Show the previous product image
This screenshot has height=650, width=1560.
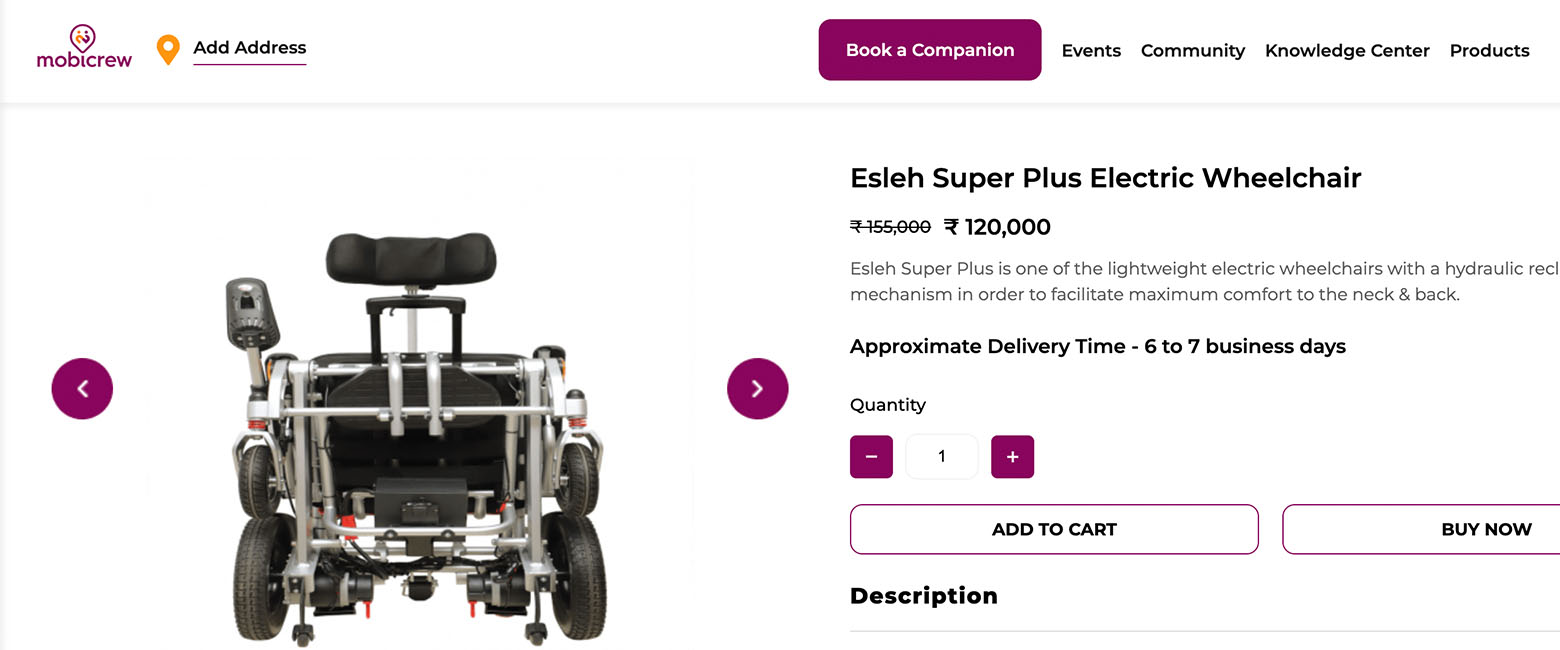[x=82, y=388]
